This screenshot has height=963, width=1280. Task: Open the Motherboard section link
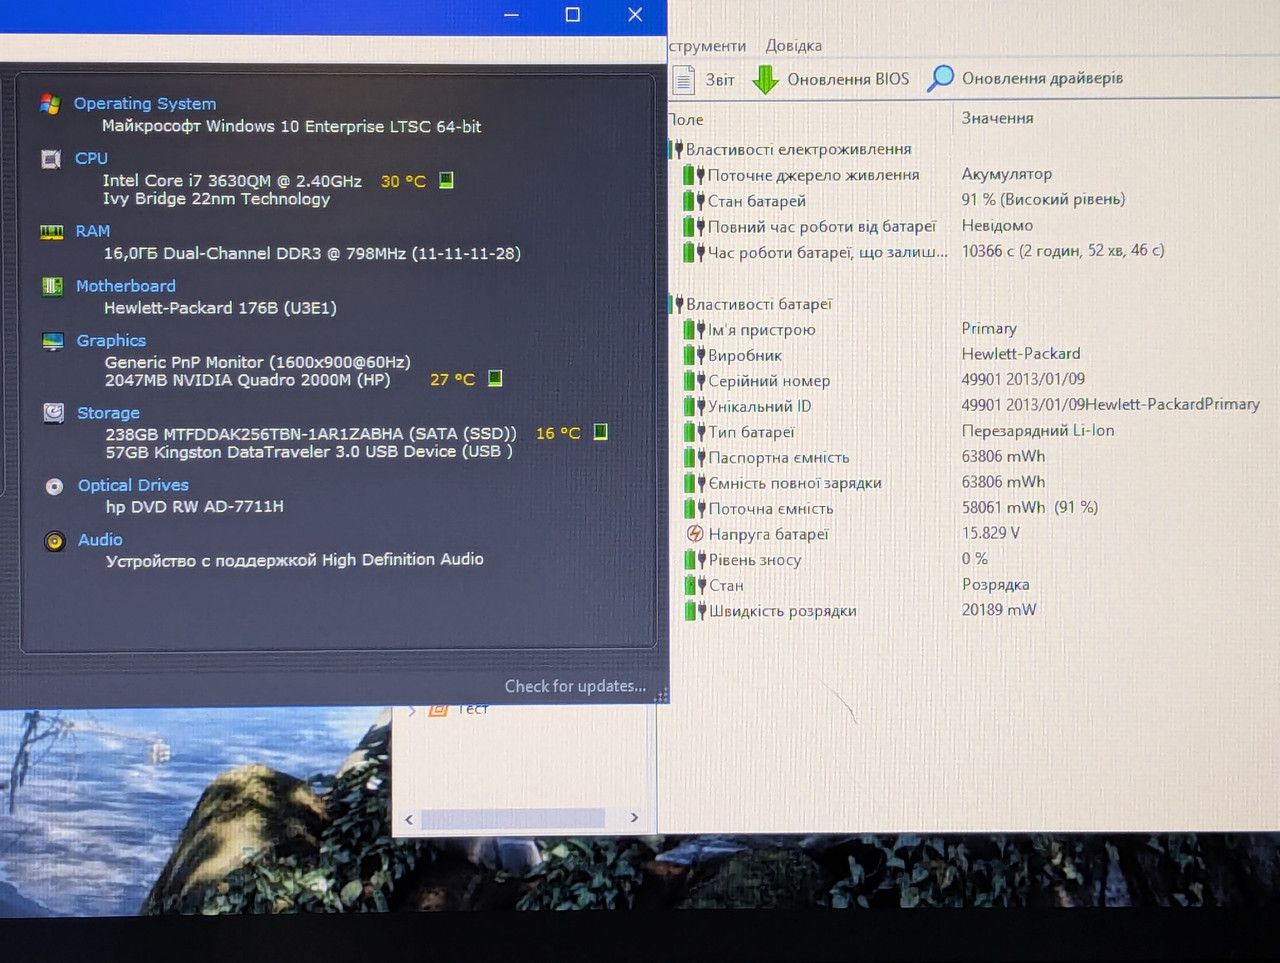pyautogui.click(x=126, y=286)
